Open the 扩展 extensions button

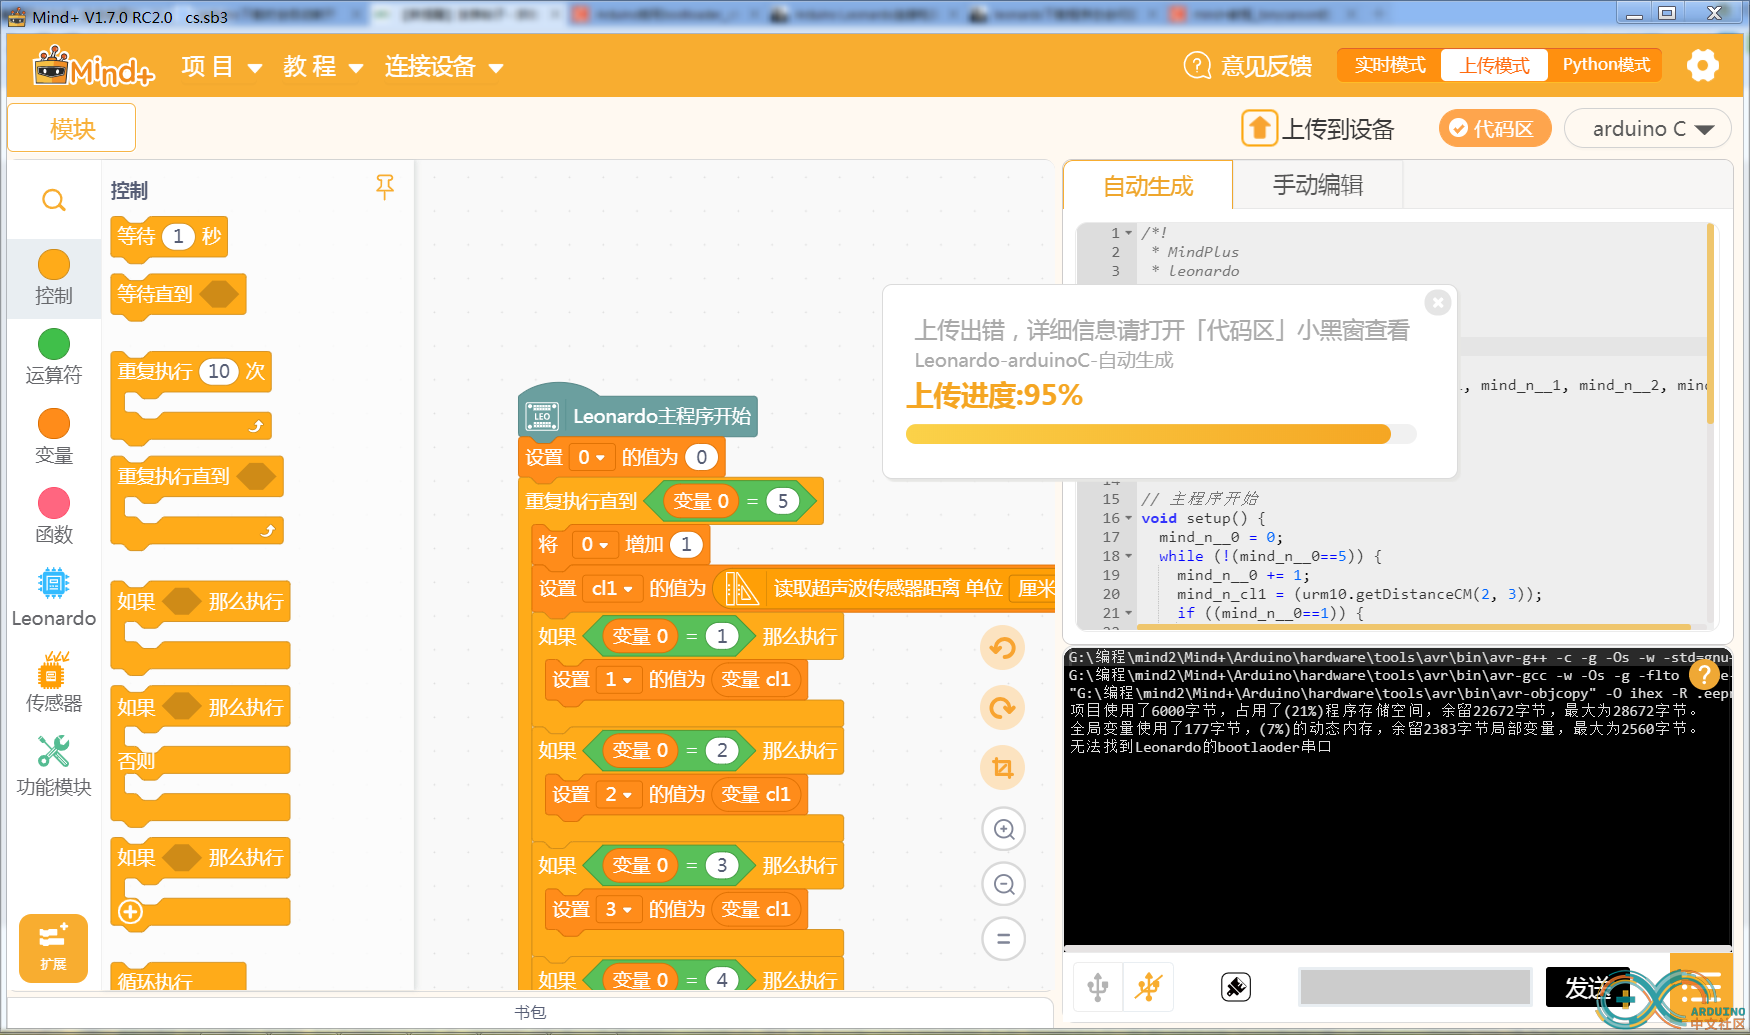(53, 948)
